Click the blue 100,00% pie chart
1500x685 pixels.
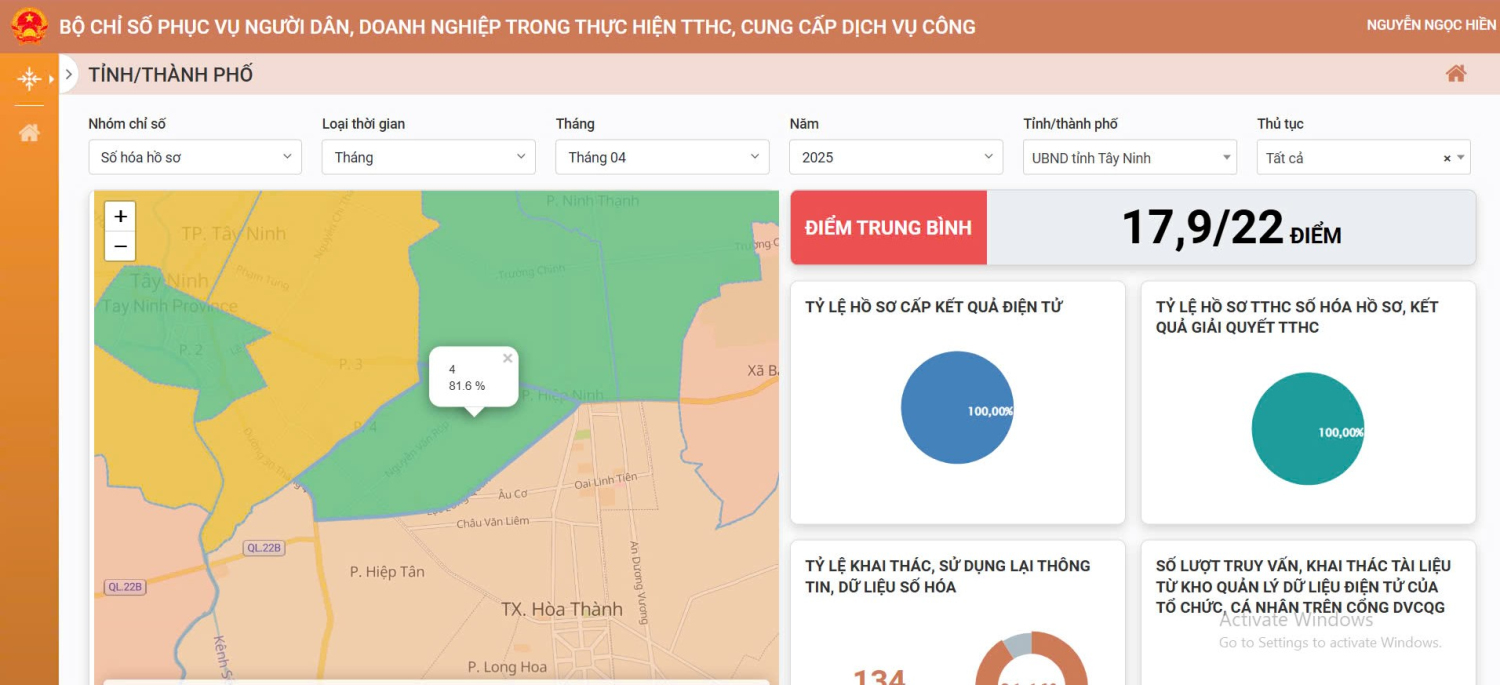coord(957,407)
